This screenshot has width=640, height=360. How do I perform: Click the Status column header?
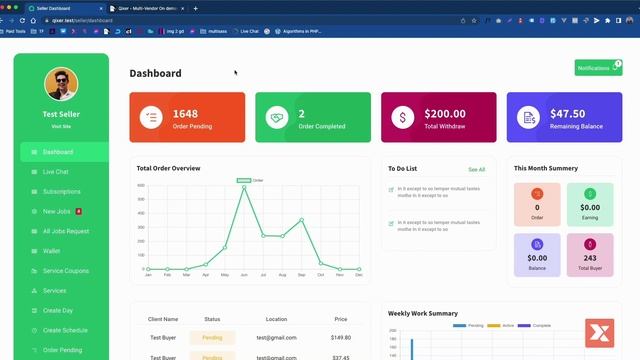[212, 319]
